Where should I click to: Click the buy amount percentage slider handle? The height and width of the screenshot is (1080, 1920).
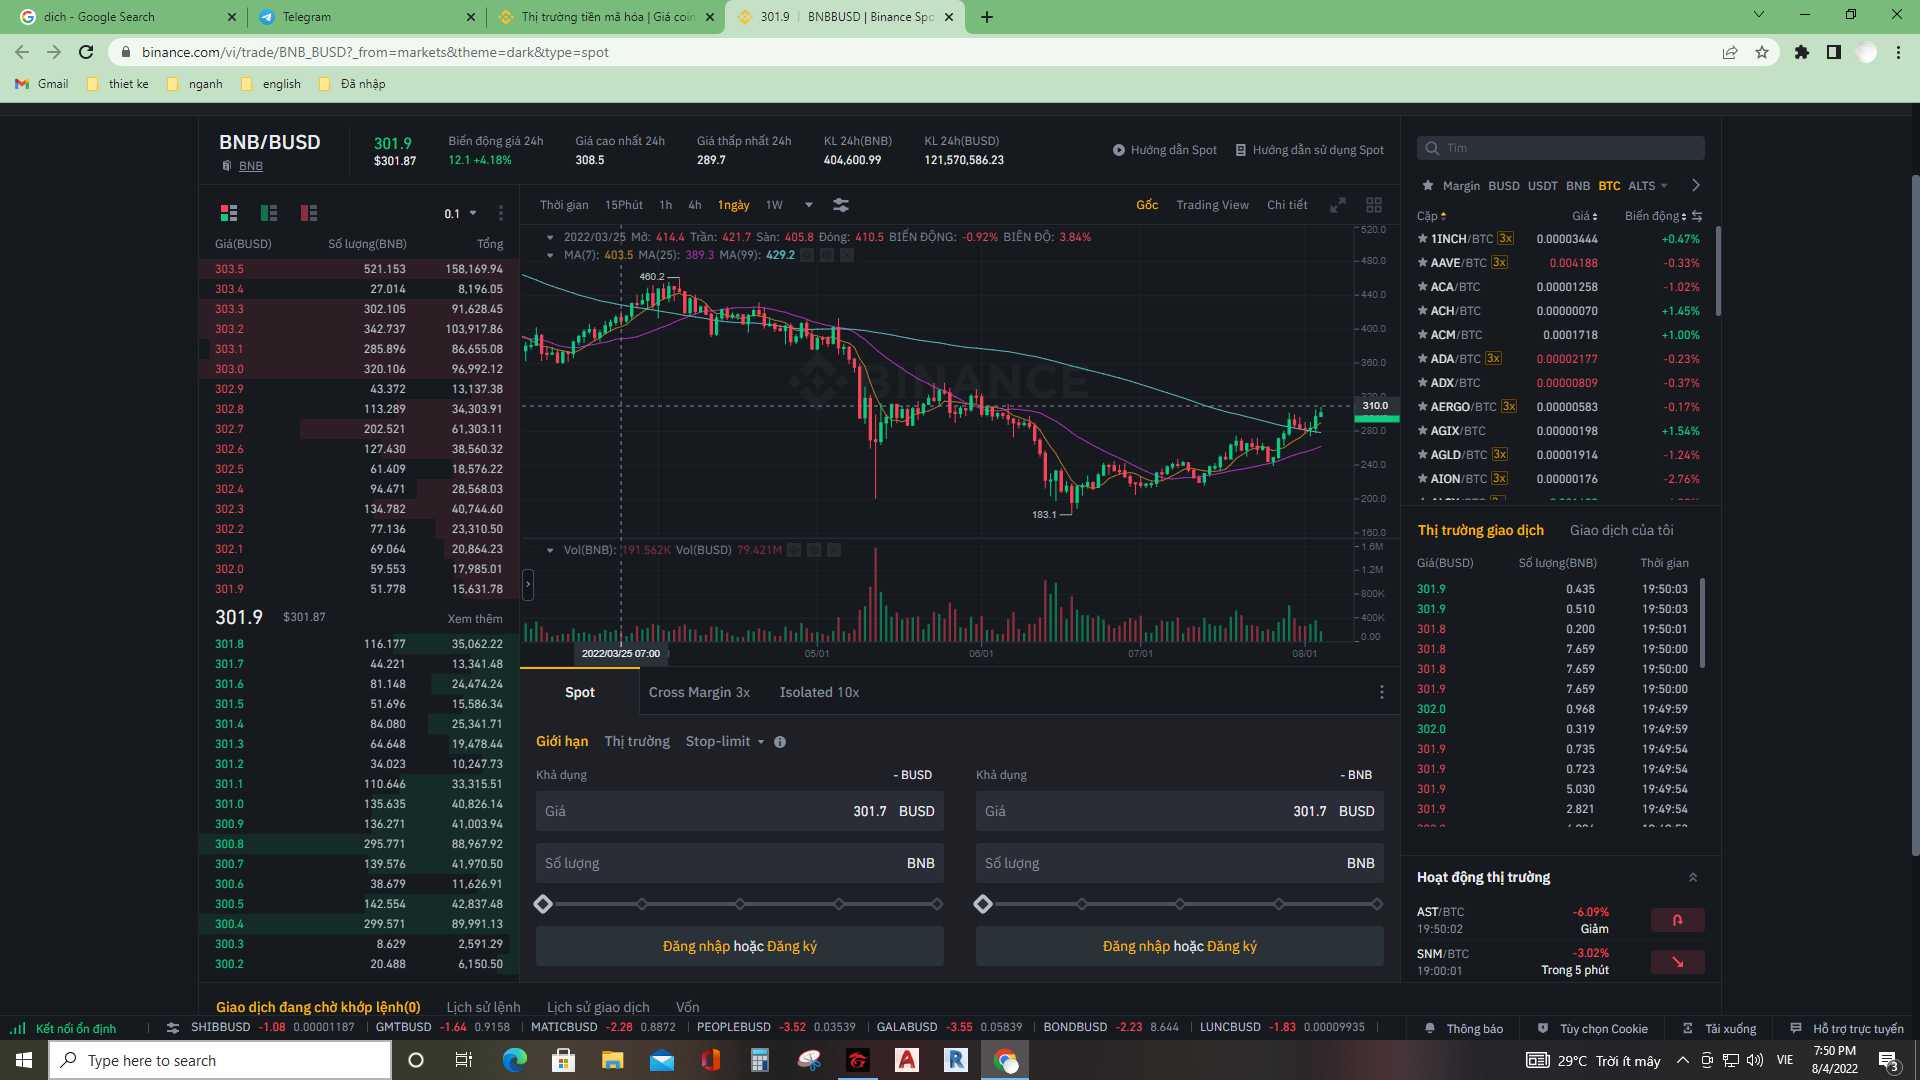(x=543, y=904)
